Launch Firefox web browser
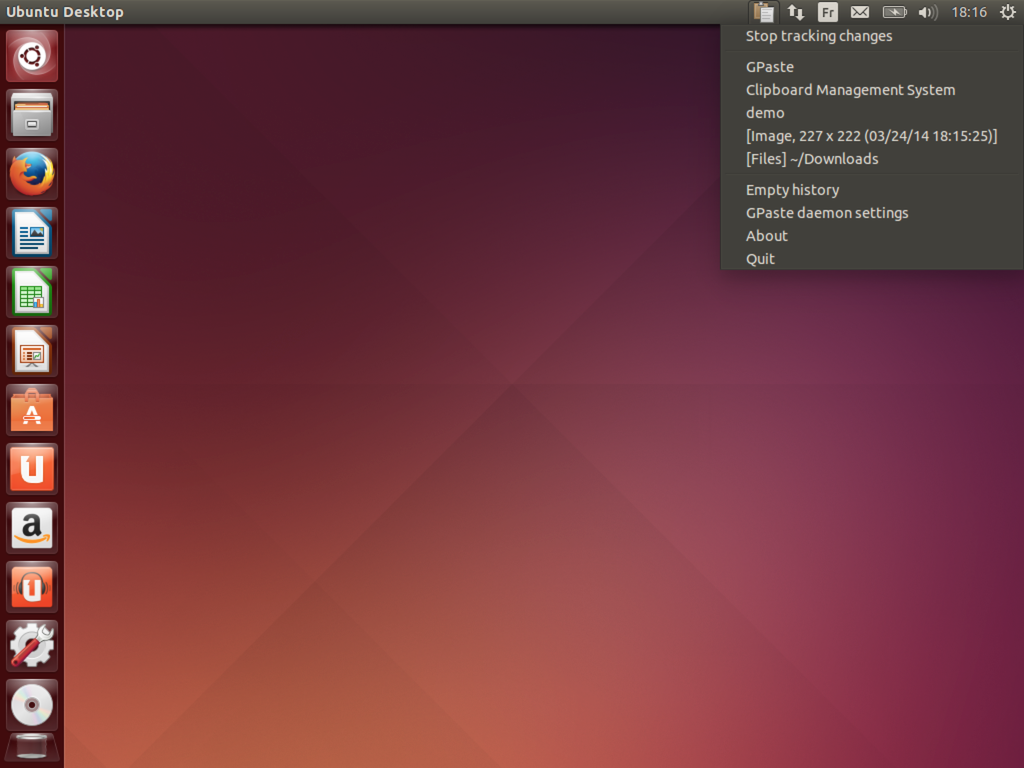1024x768 pixels. [x=32, y=174]
